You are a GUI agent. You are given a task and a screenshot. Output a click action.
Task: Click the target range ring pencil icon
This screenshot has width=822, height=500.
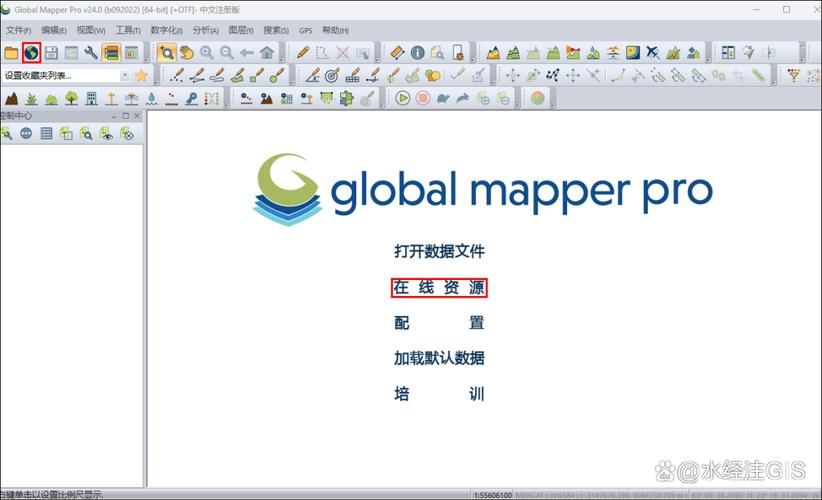pyautogui.click(x=332, y=75)
